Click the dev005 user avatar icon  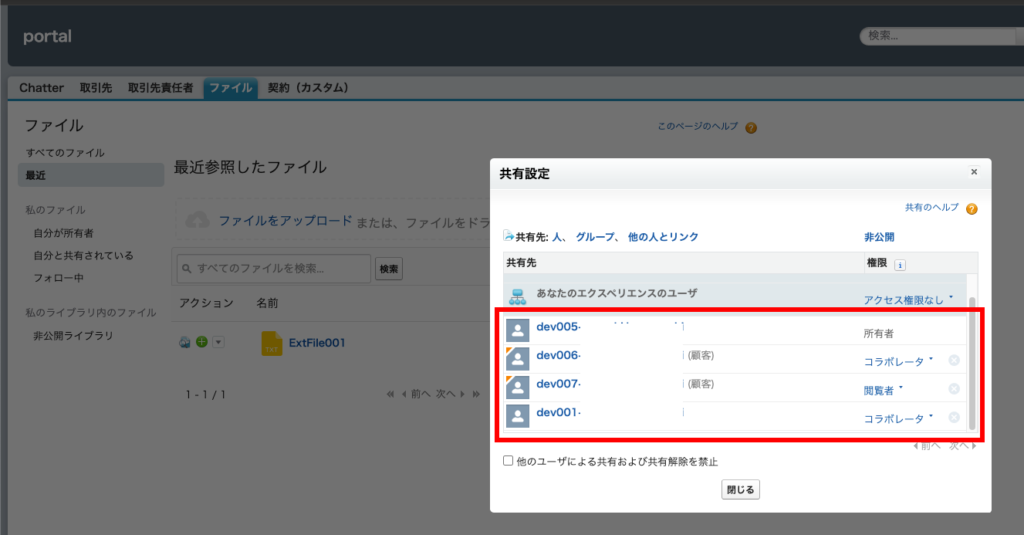(x=518, y=331)
